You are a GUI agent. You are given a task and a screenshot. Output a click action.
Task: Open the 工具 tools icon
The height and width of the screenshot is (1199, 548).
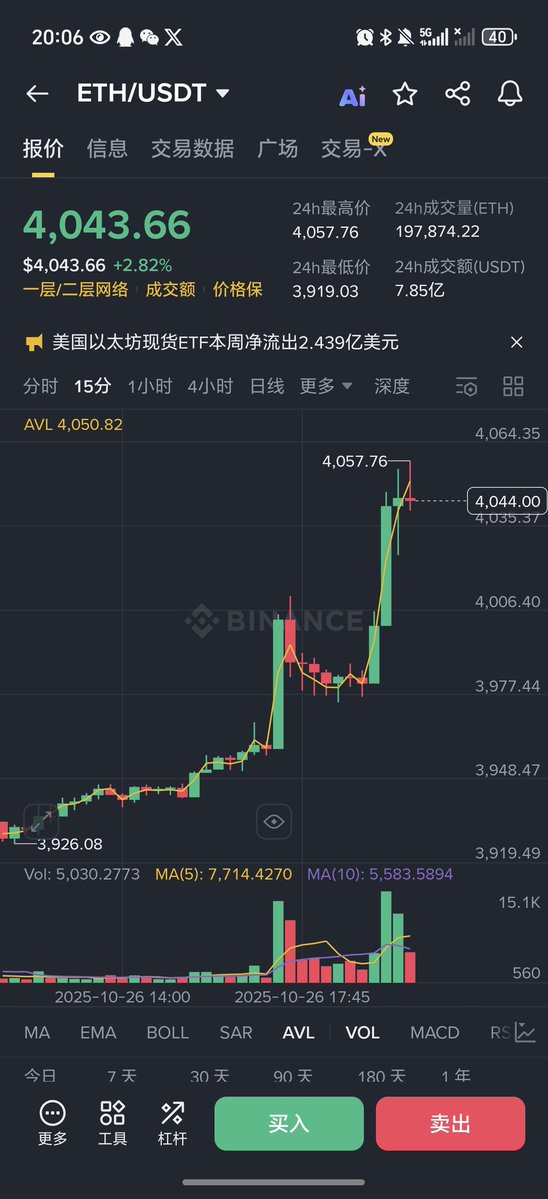pyautogui.click(x=112, y=1122)
